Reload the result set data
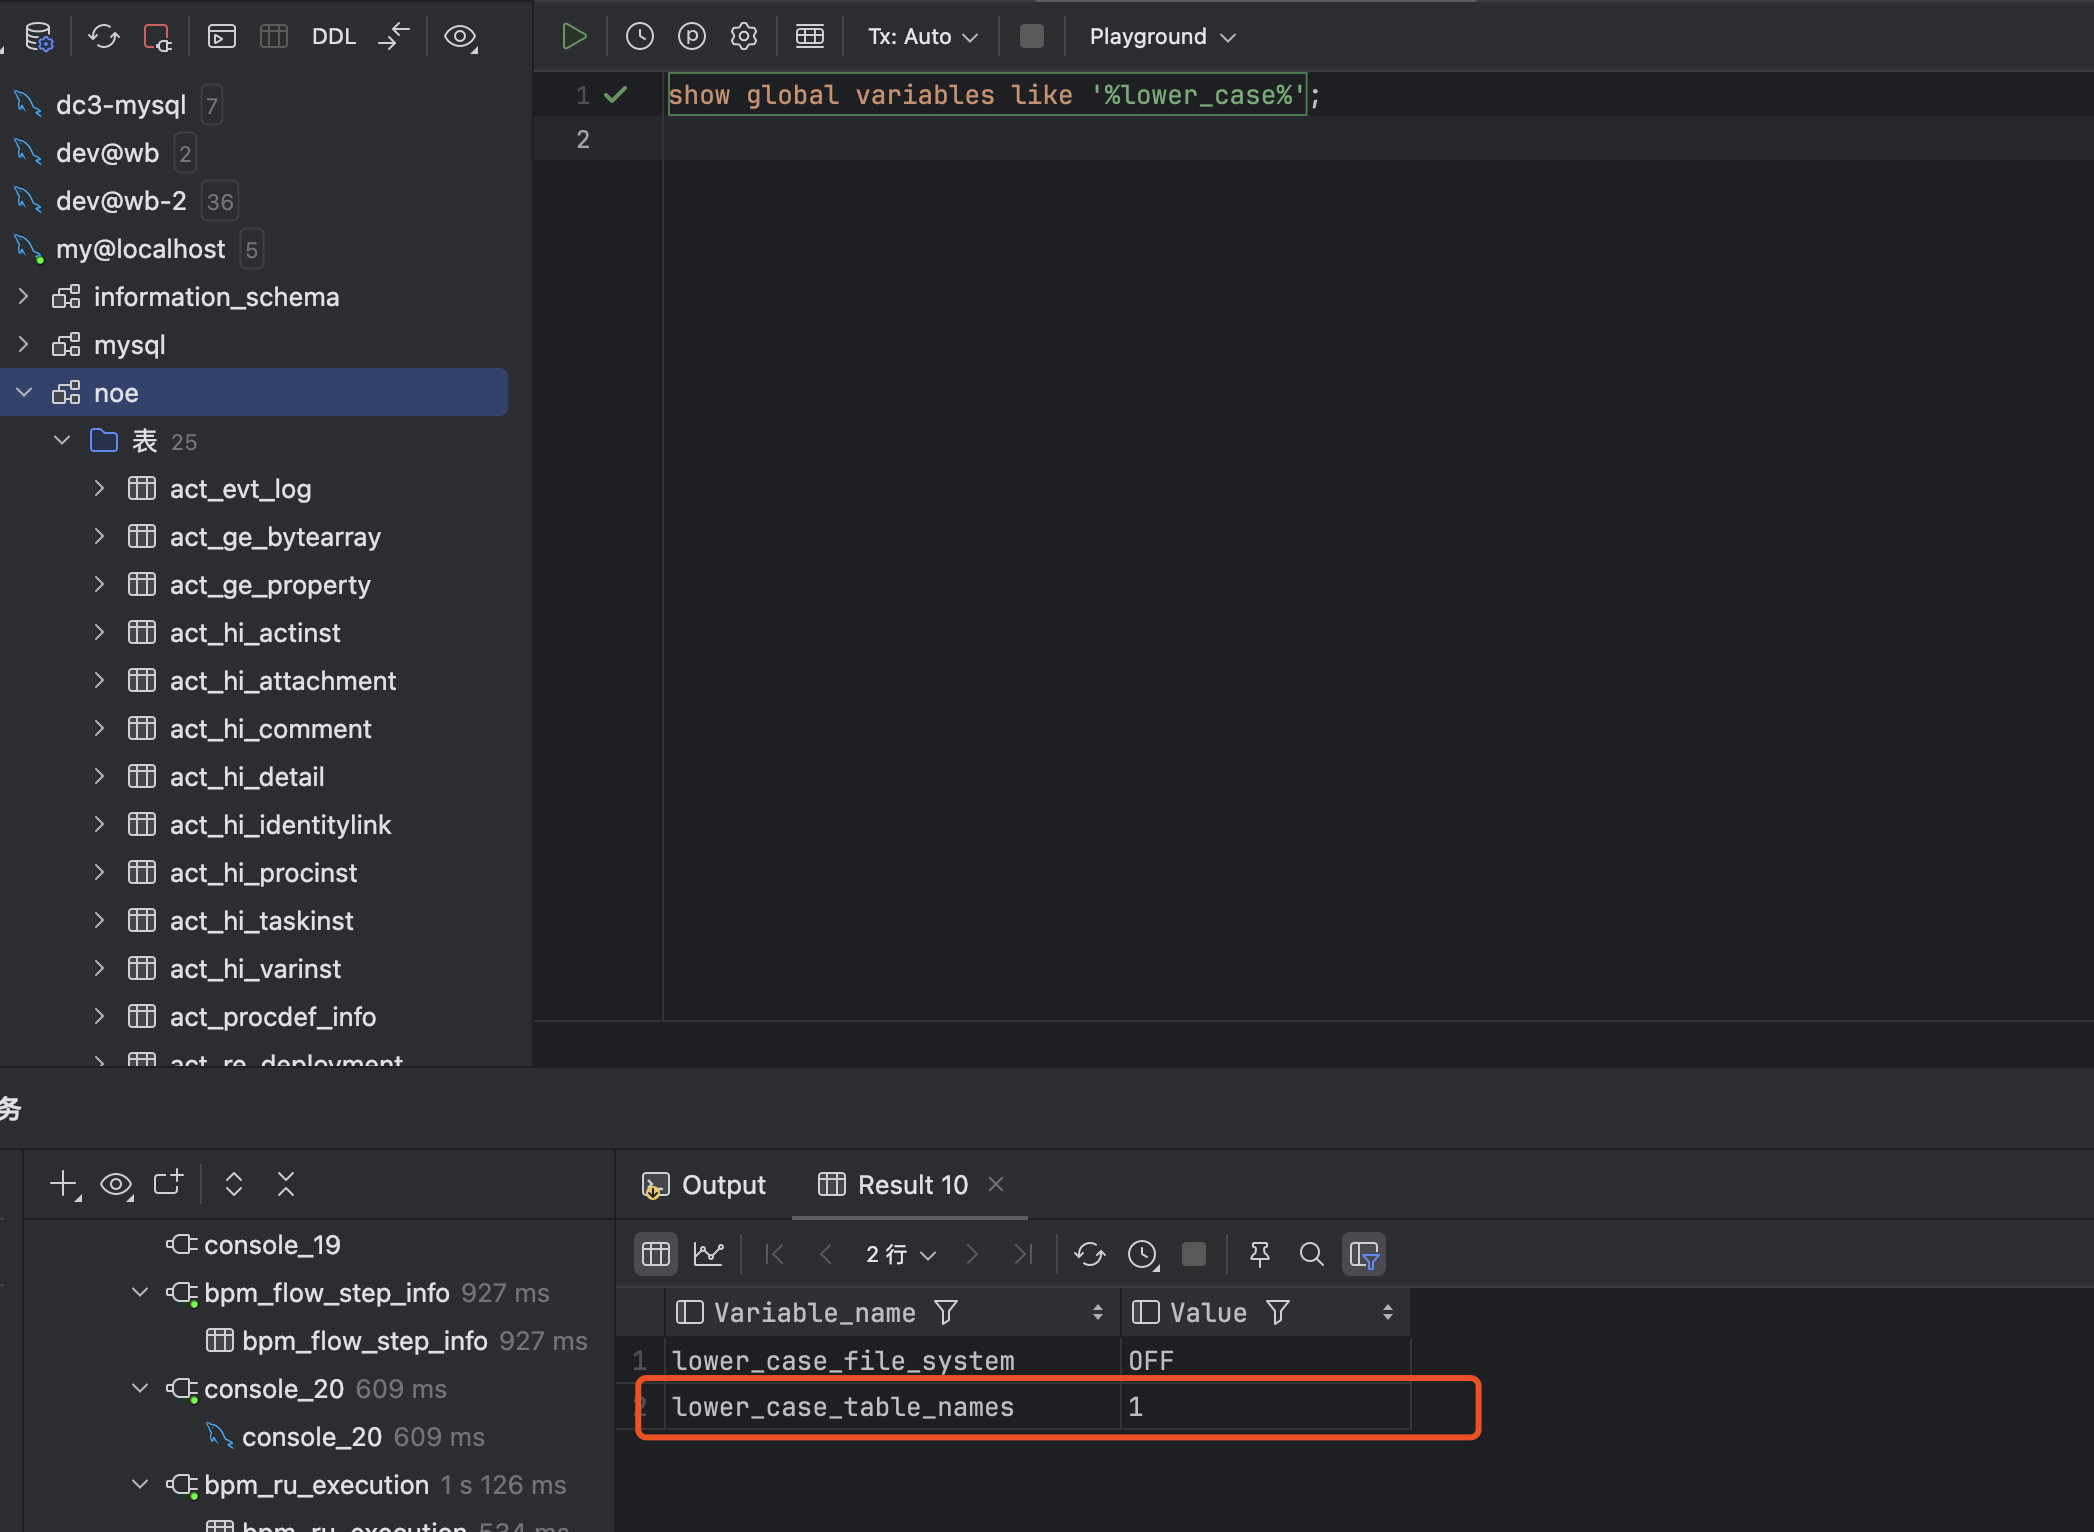Image resolution: width=2094 pixels, height=1532 pixels. [x=1090, y=1254]
